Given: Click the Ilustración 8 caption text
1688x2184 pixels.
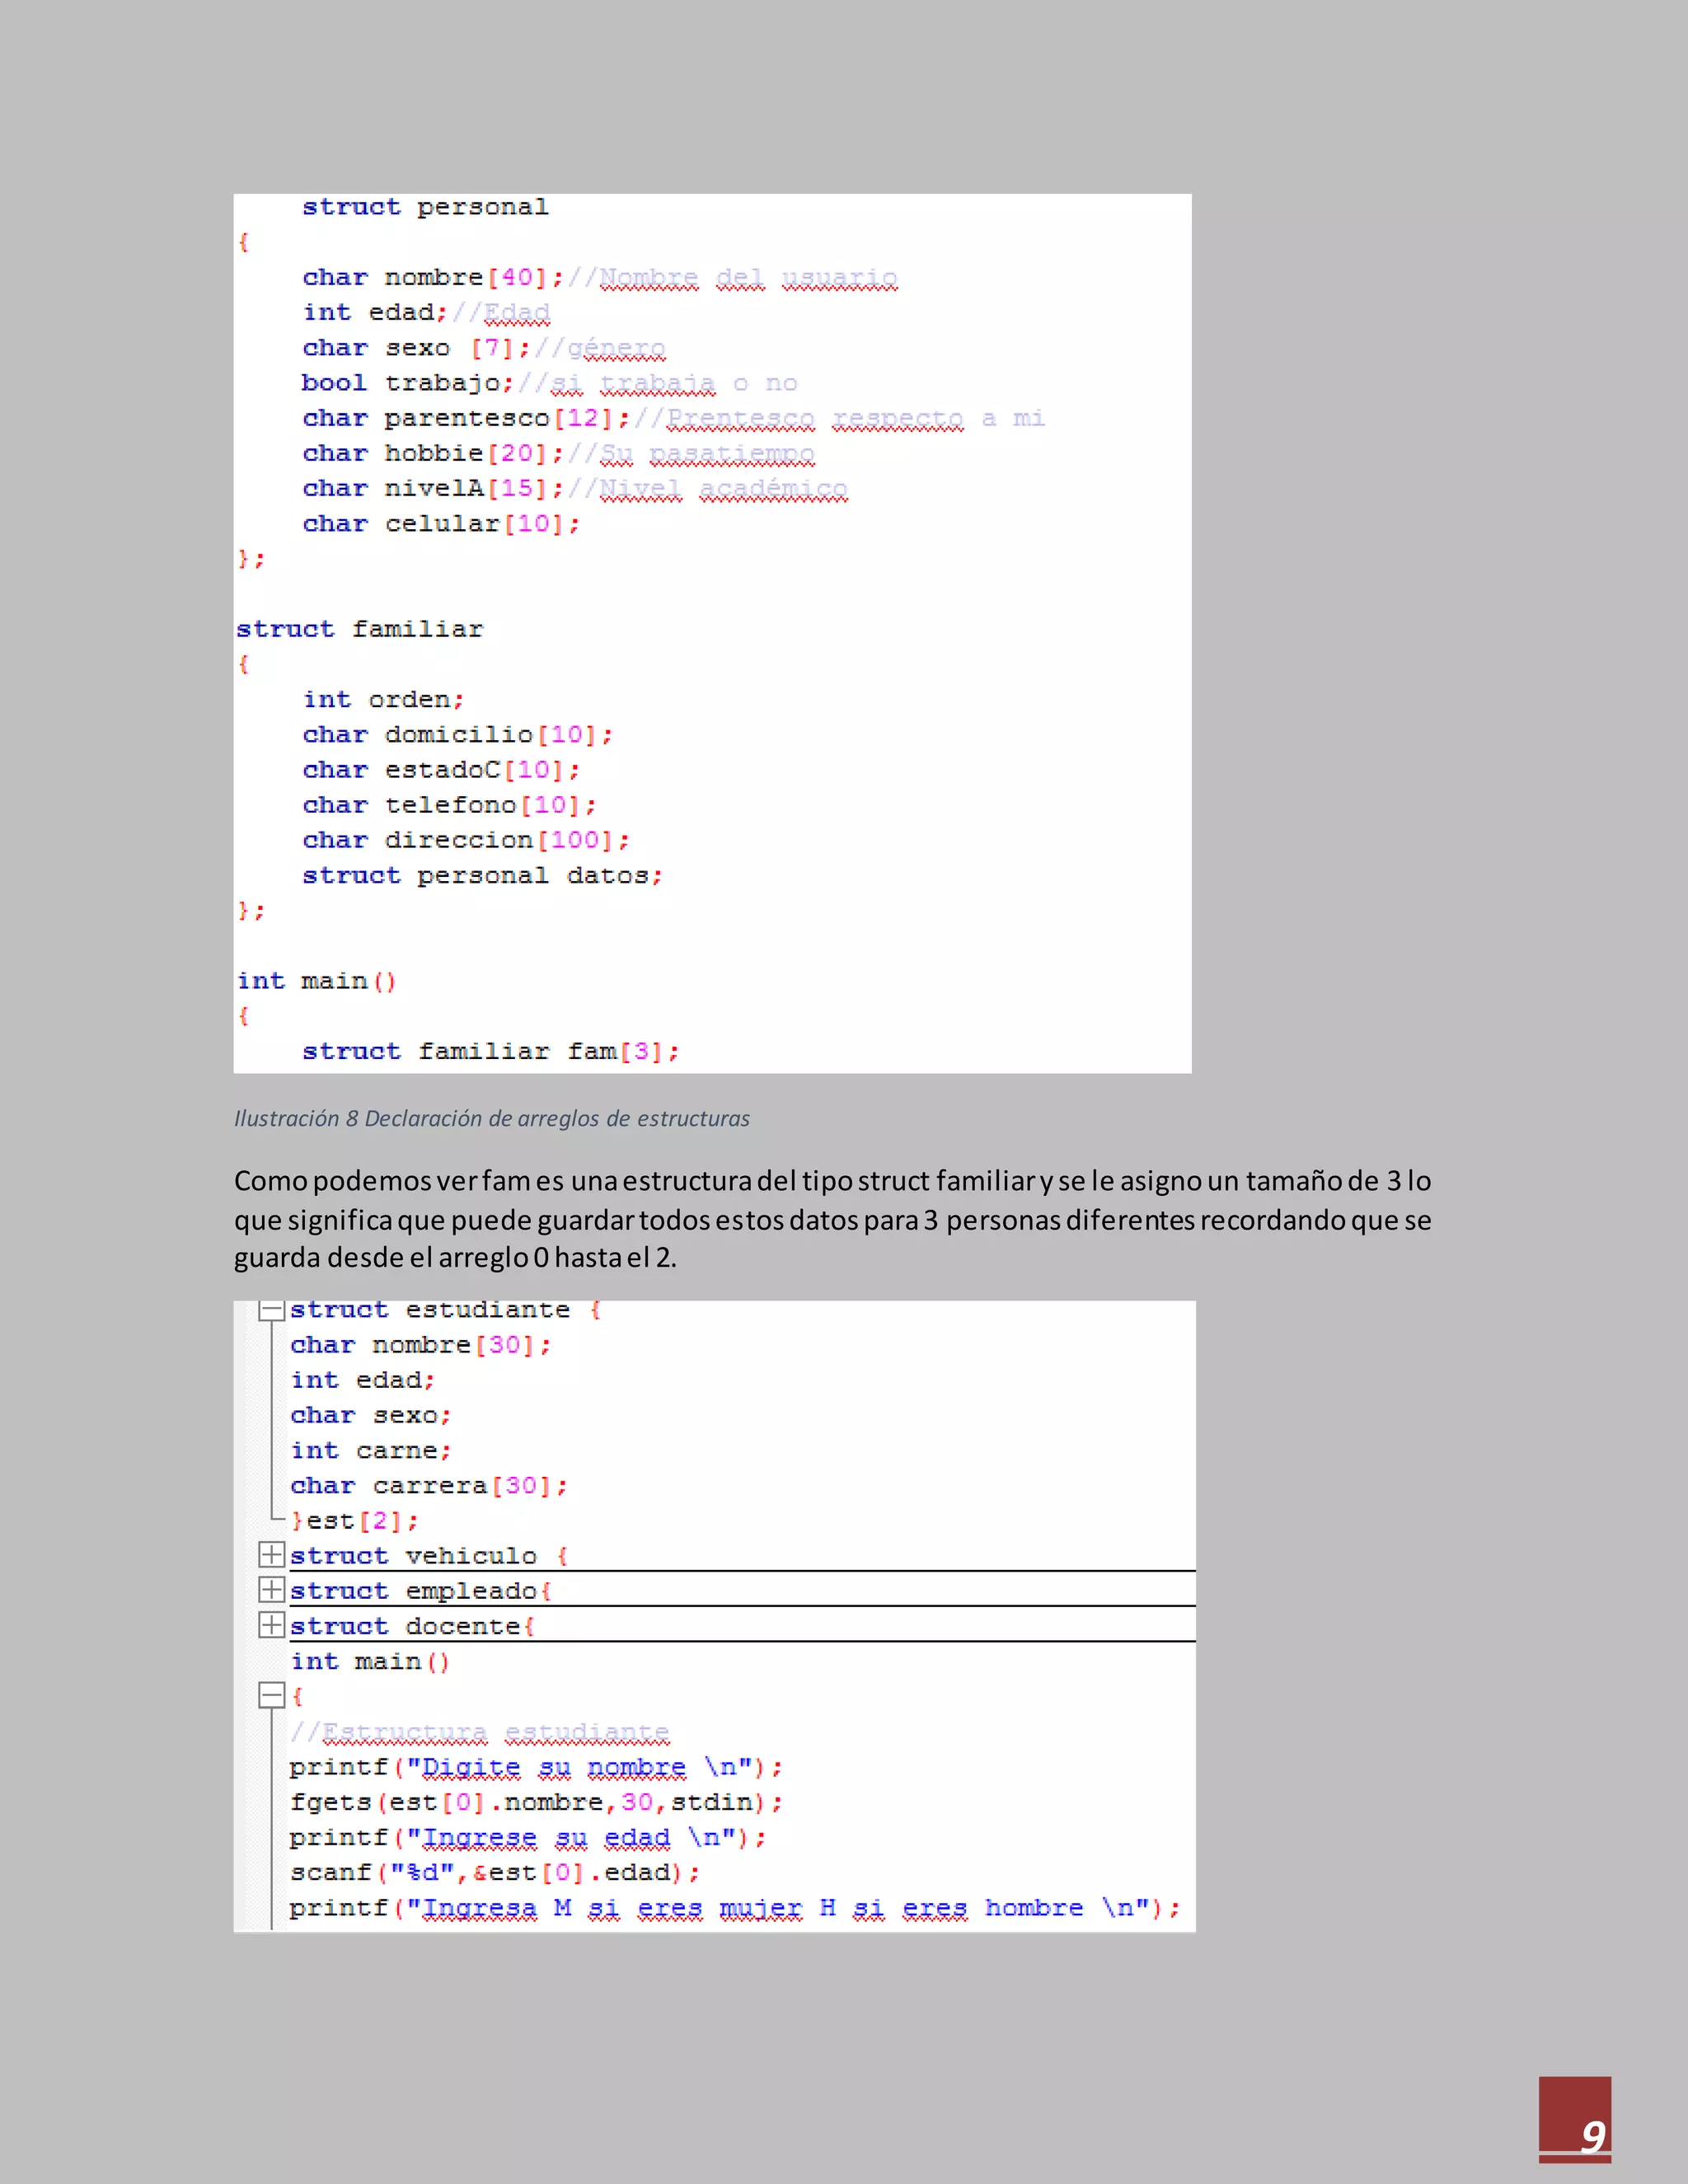Looking at the screenshot, I should pyautogui.click(x=491, y=1118).
